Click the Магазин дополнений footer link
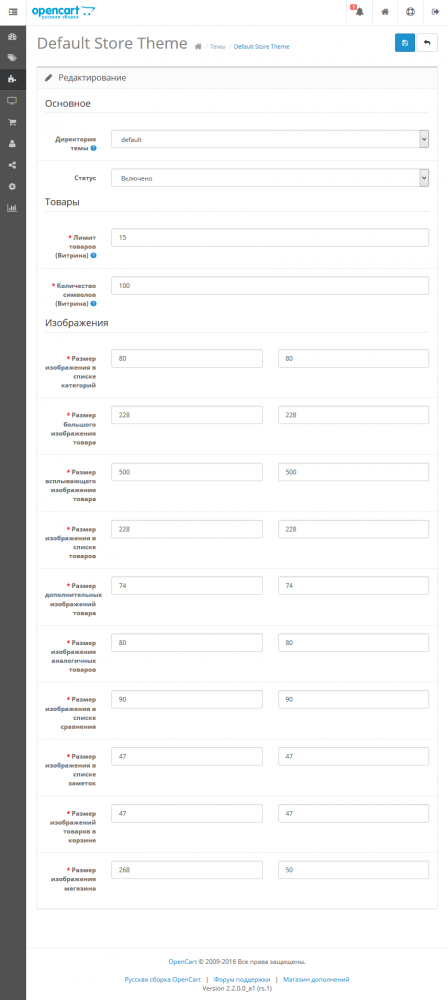Image resolution: width=448 pixels, height=1000 pixels. 317,979
